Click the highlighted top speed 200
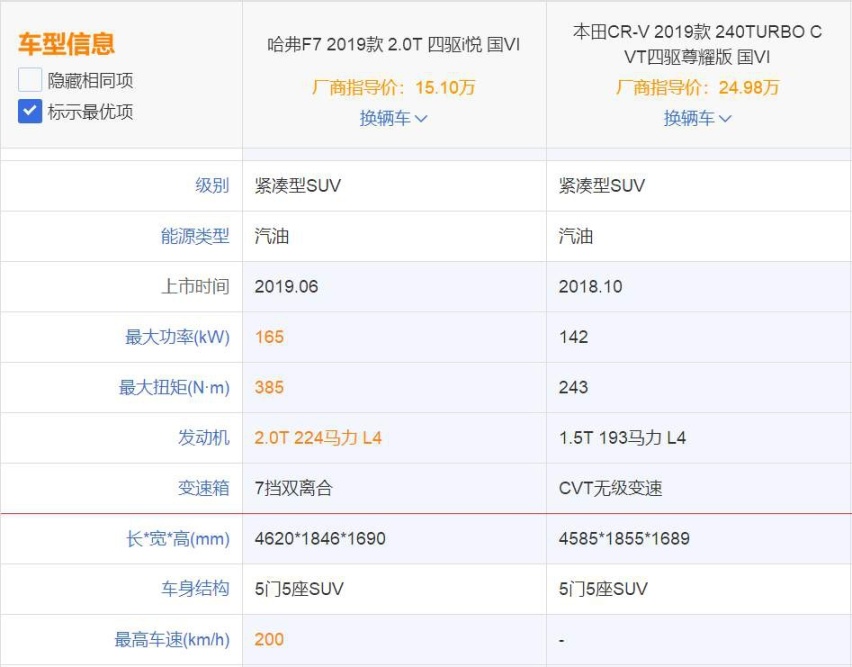The height and width of the screenshot is (667, 852). 270,639
